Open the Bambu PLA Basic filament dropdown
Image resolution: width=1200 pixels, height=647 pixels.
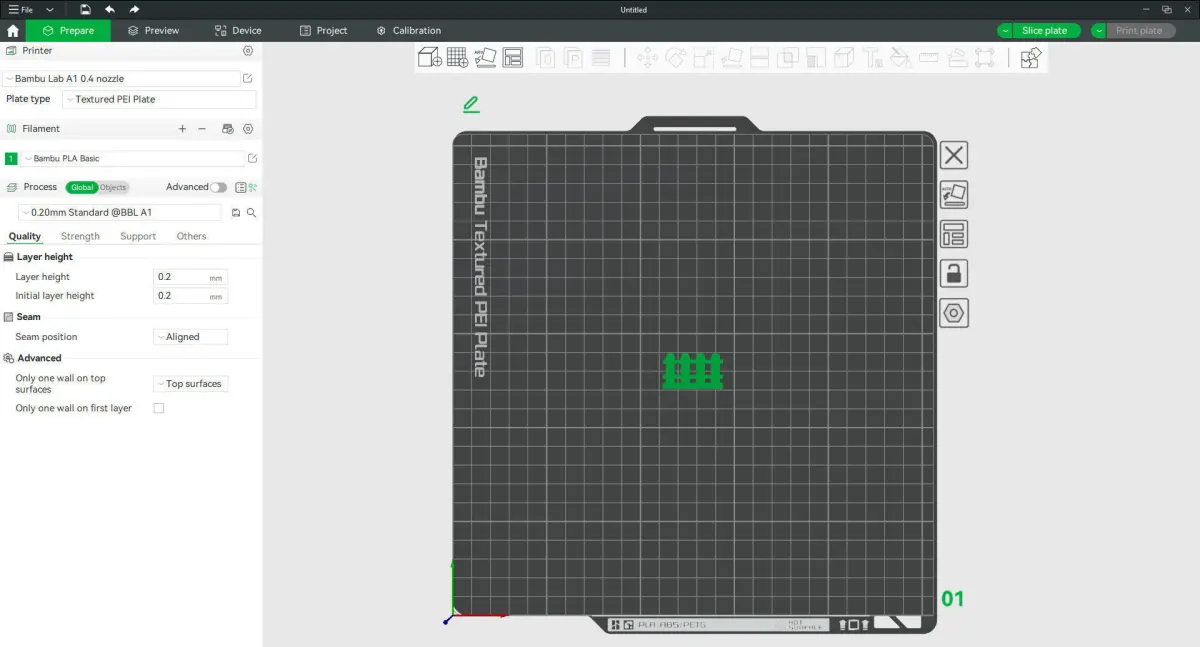click(x=133, y=158)
